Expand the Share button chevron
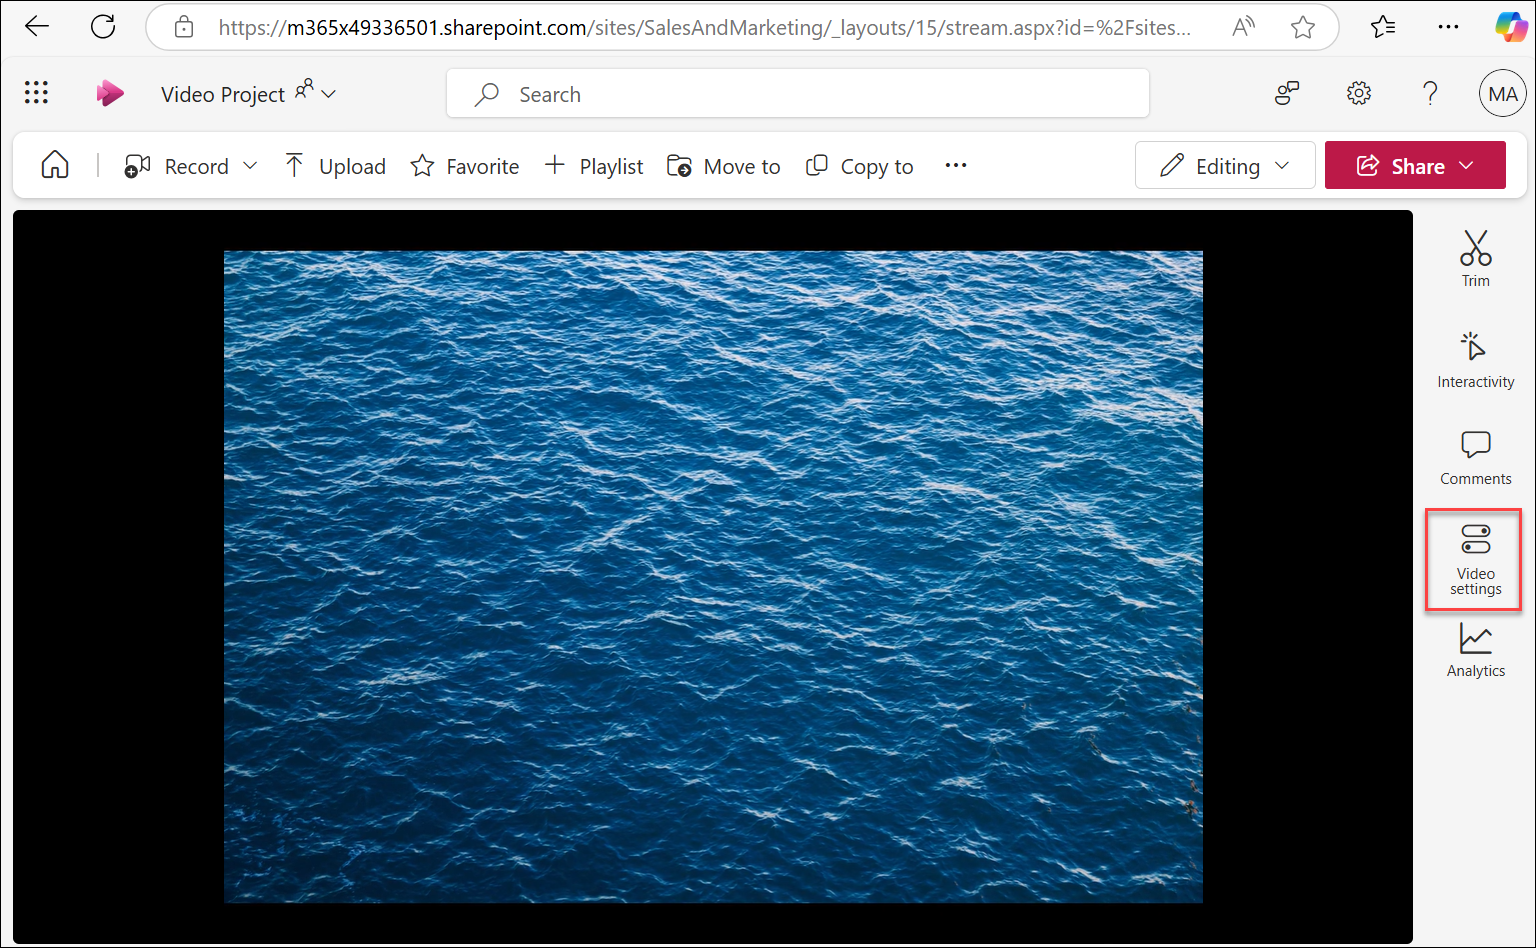This screenshot has height=948, width=1536. coord(1466,165)
